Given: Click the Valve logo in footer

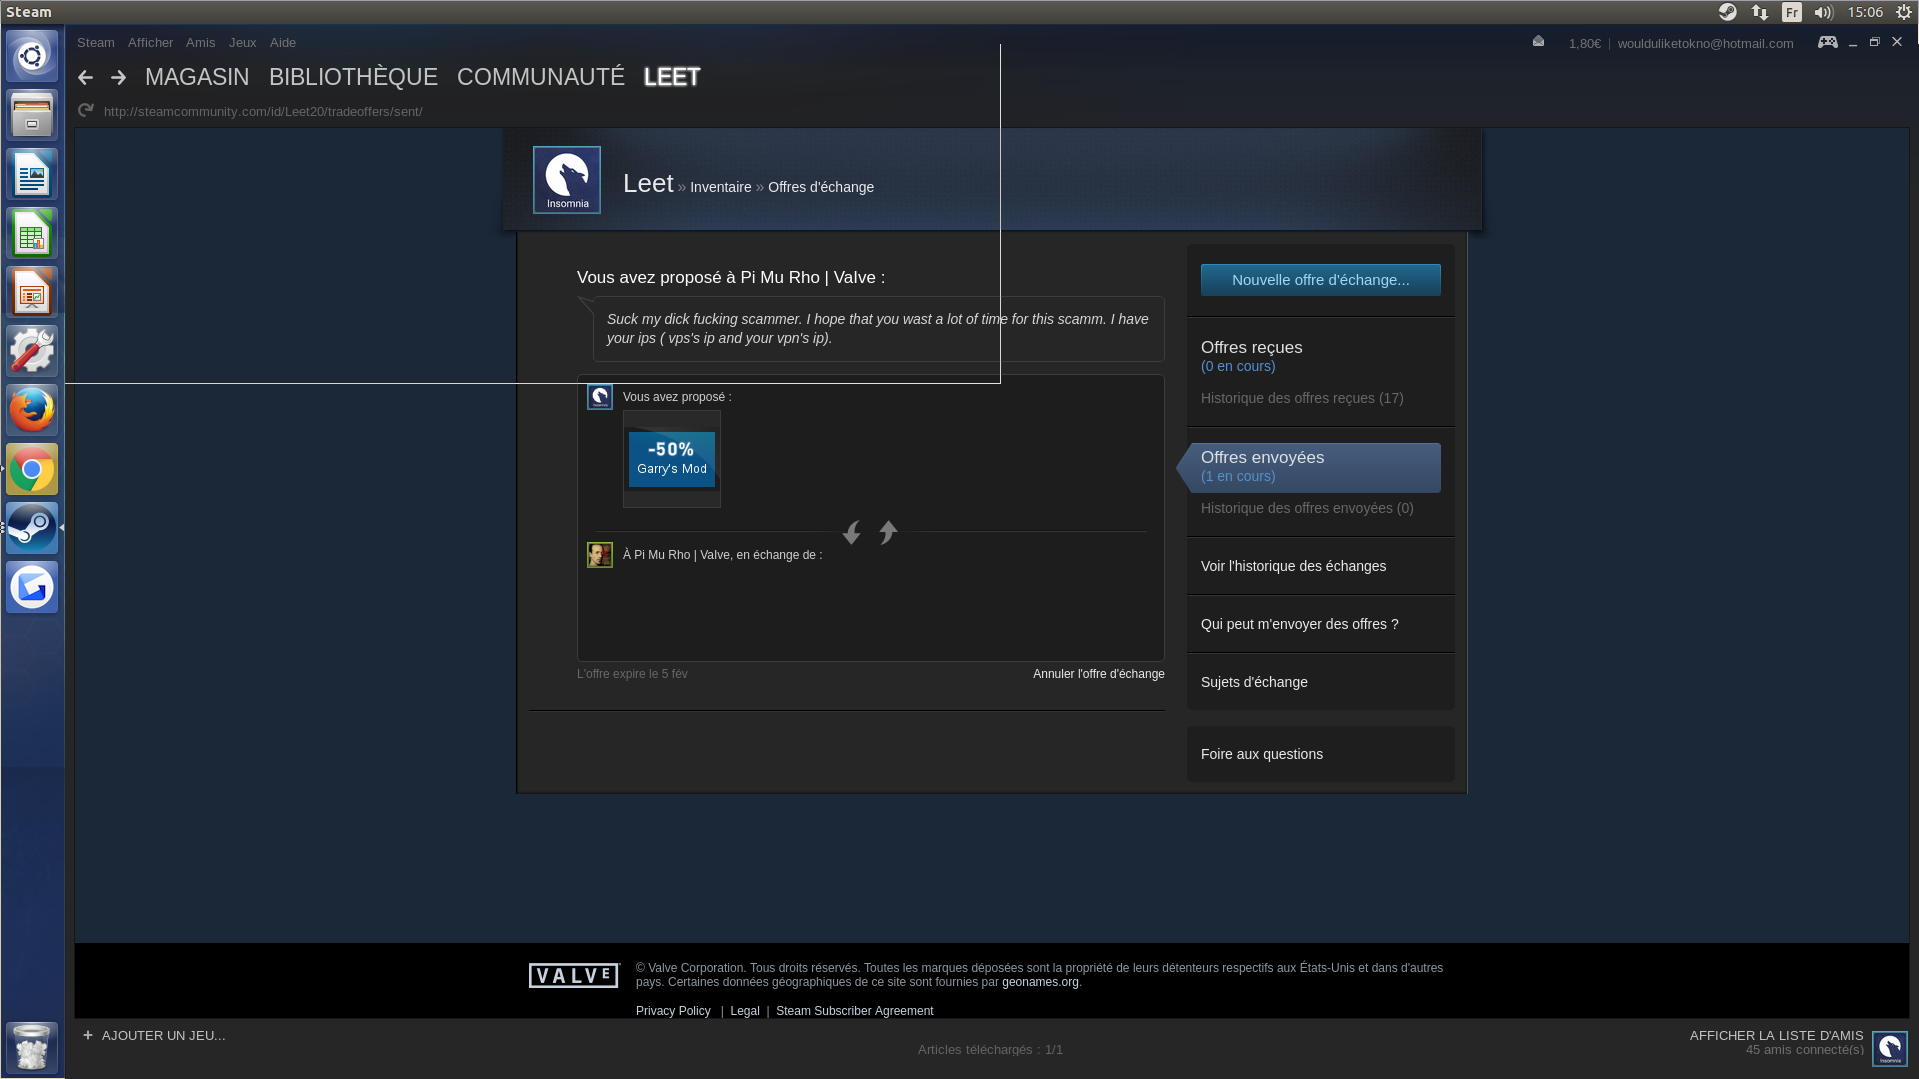Looking at the screenshot, I should 574,976.
